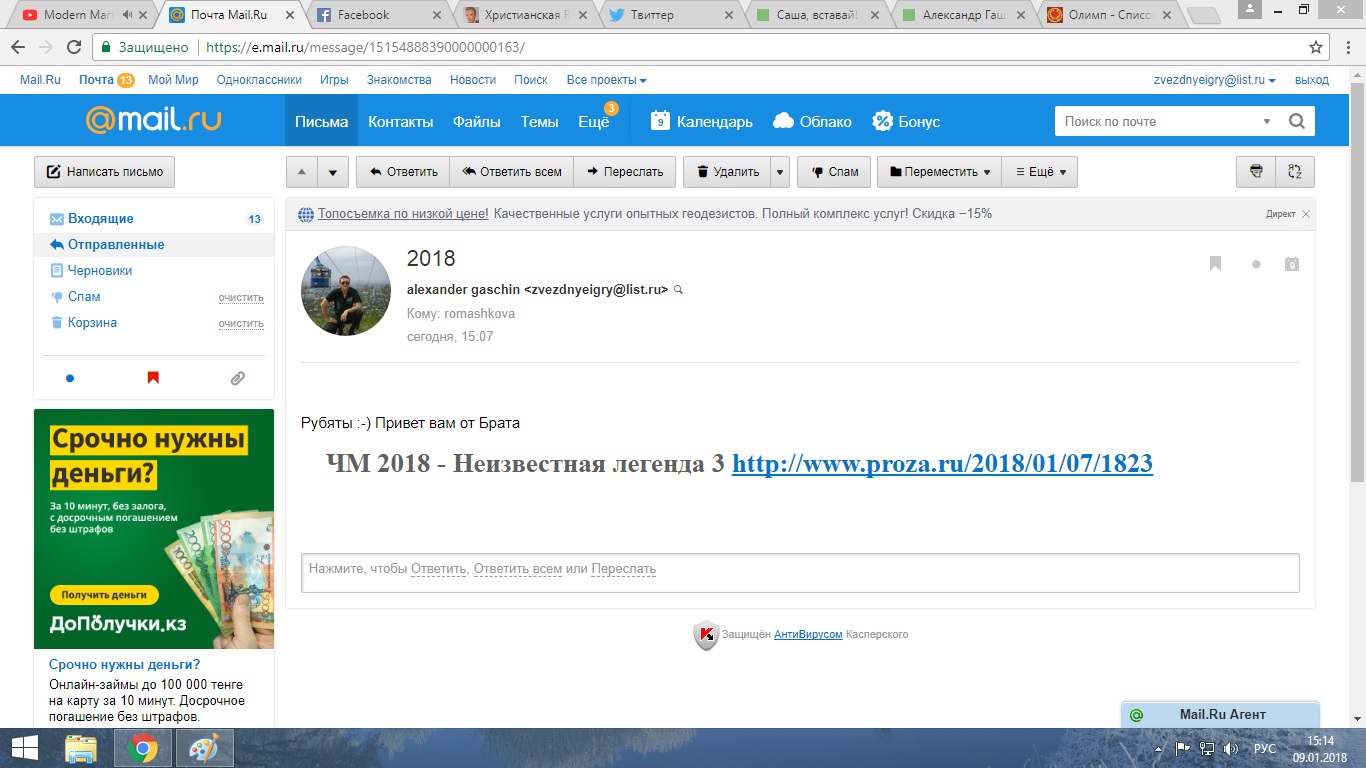1366x768 pixels.
Task: Click the magnifier icon to search mail
Action: [1297, 121]
